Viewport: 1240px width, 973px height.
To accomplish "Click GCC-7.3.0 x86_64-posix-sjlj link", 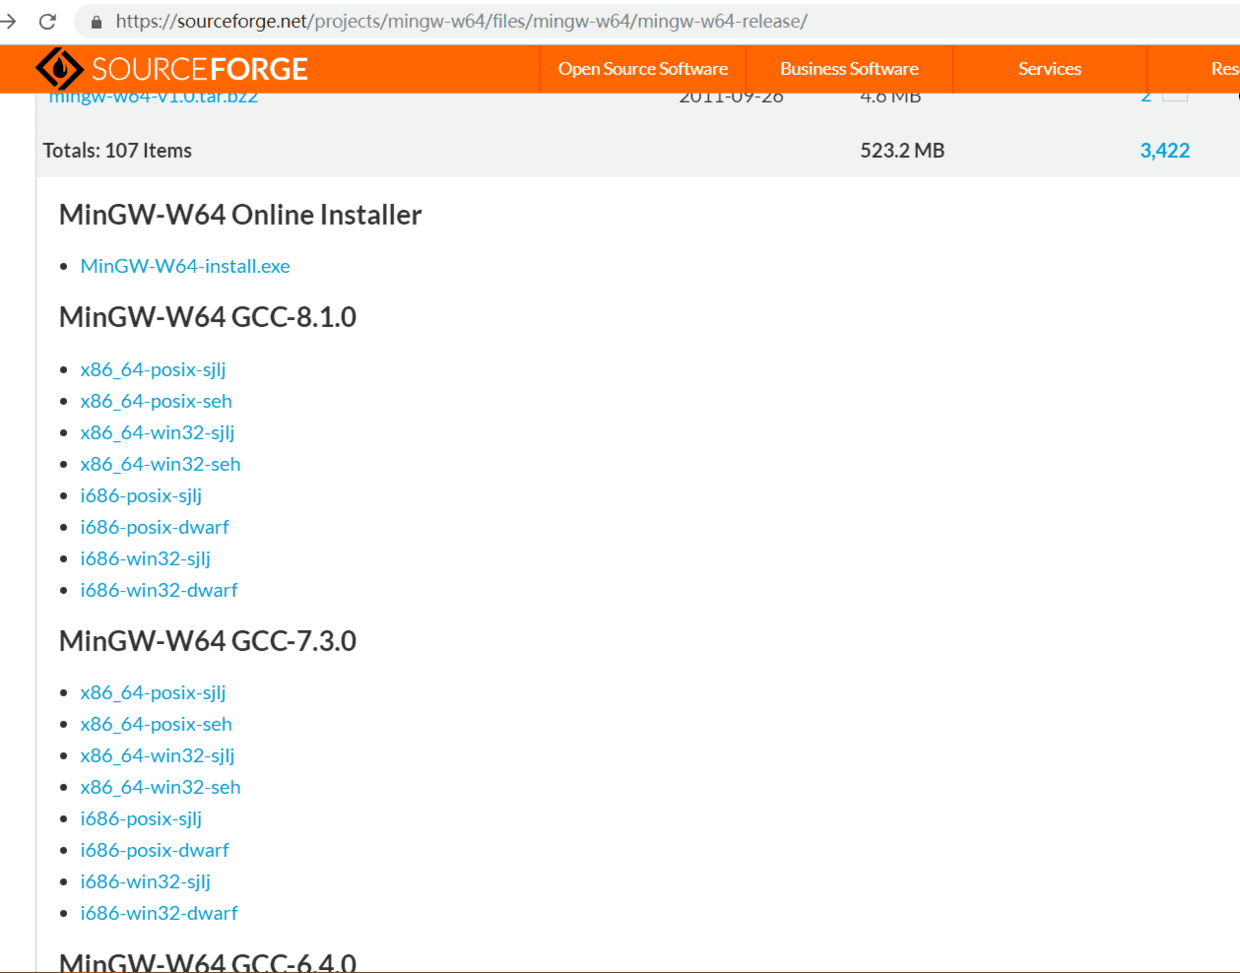I will coord(153,692).
